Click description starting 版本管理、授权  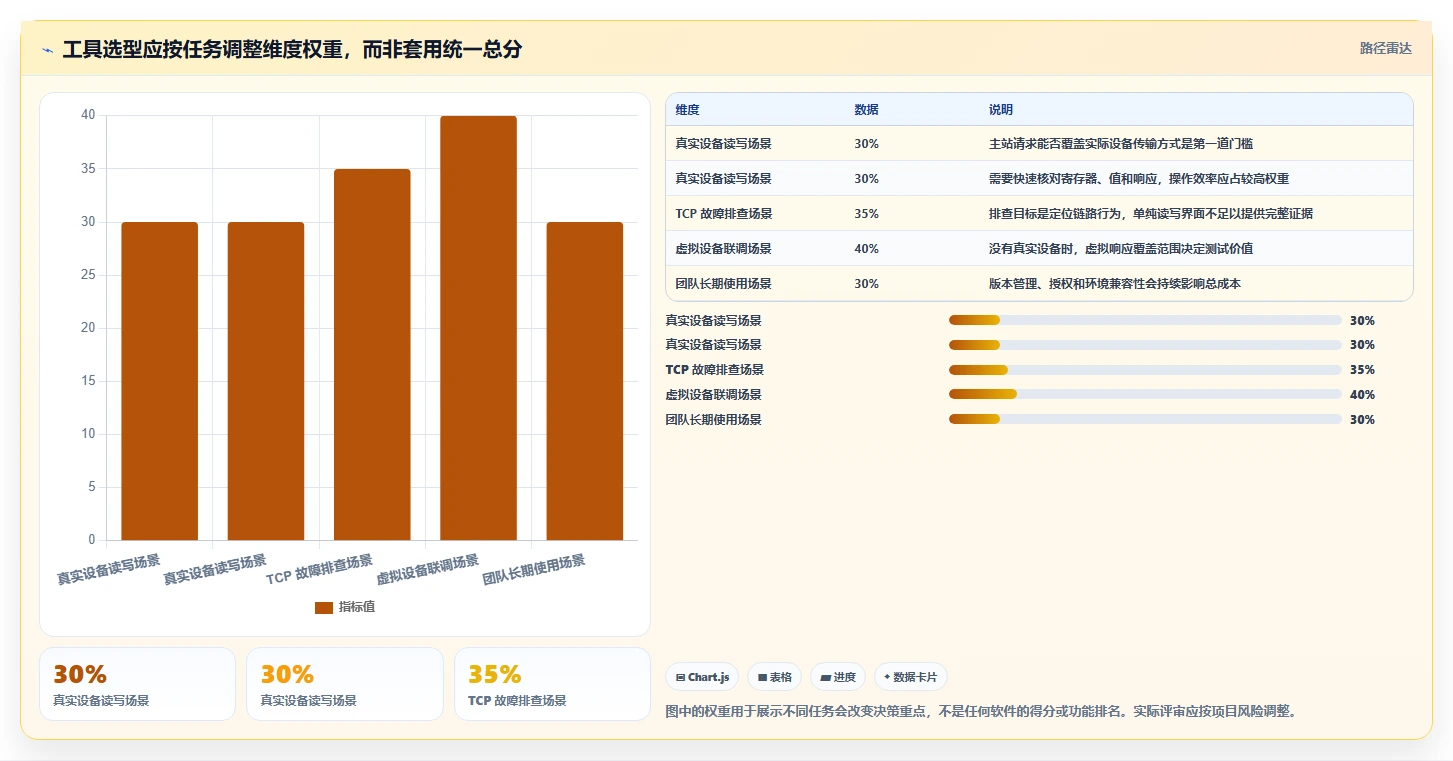coord(1114,284)
